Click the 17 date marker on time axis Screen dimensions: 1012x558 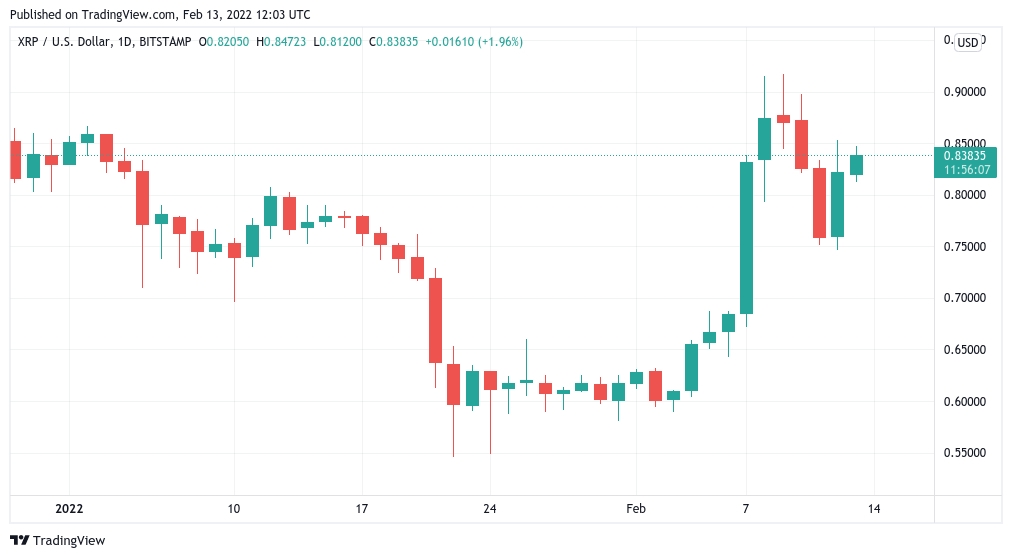pyautogui.click(x=361, y=509)
